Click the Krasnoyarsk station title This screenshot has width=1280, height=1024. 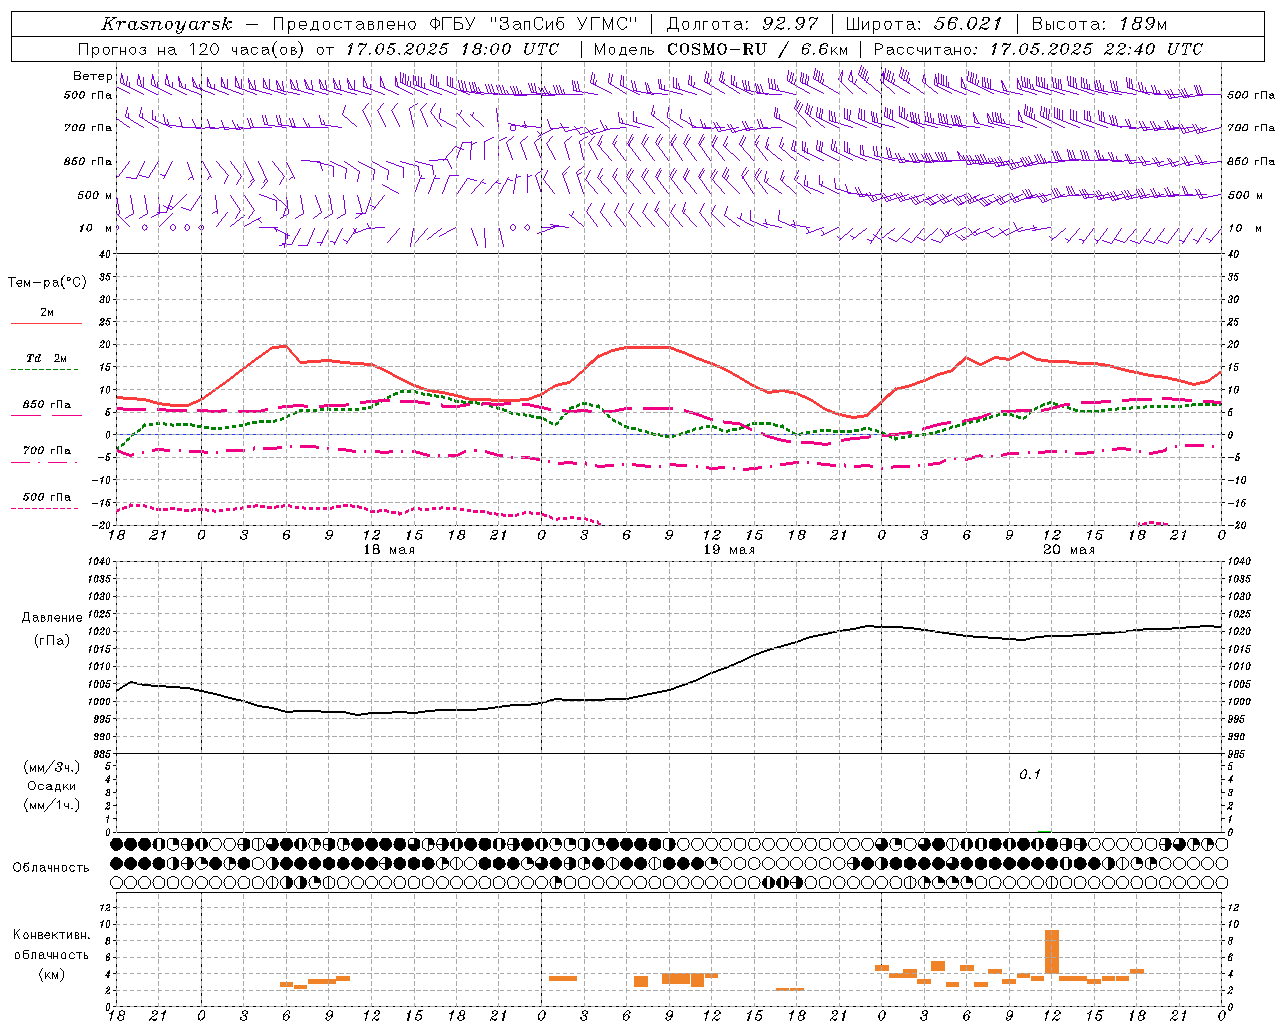(x=166, y=24)
